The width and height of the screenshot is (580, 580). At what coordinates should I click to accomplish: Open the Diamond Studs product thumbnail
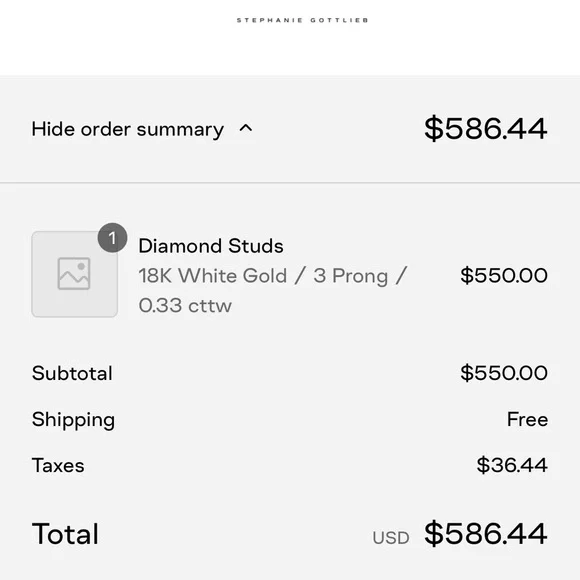pos(75,274)
